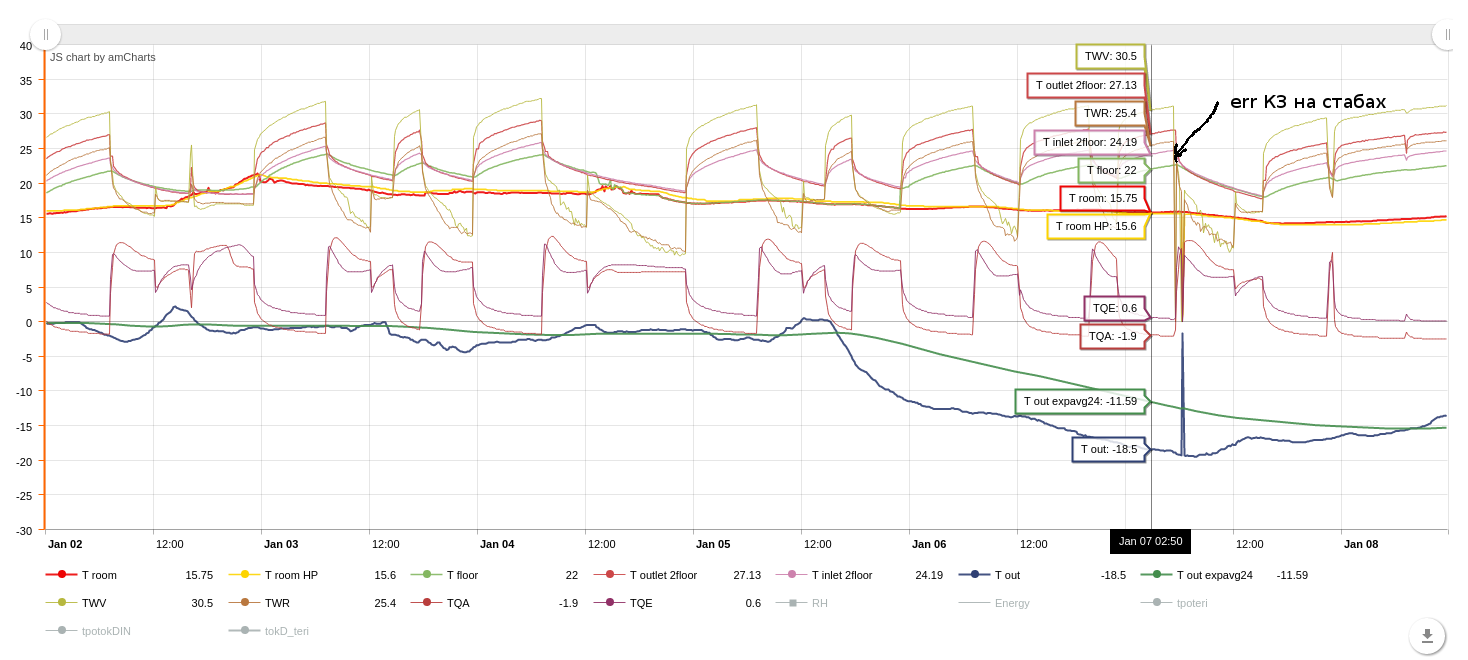Toggle T inlet 2floor legend entry
Screen dimensions: 1468x660
(x=859, y=575)
